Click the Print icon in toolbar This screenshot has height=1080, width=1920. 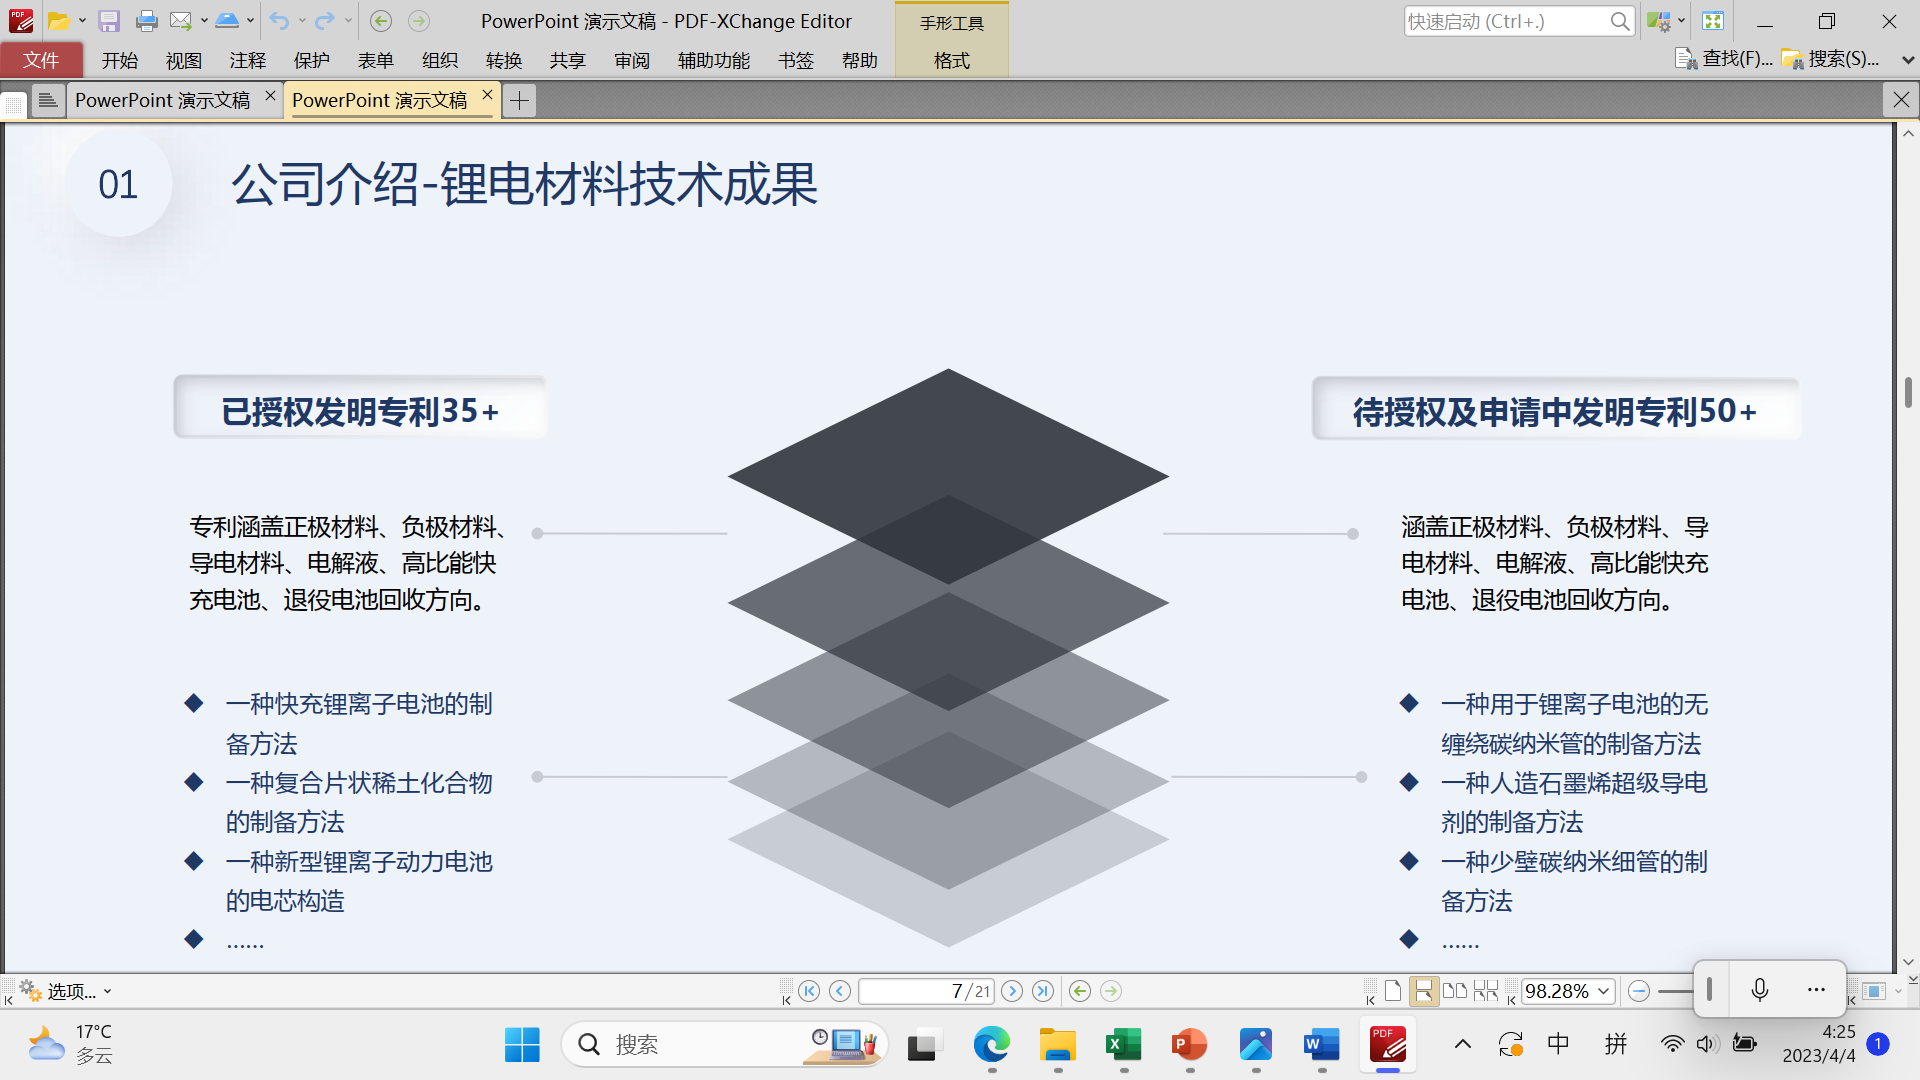[x=147, y=21]
